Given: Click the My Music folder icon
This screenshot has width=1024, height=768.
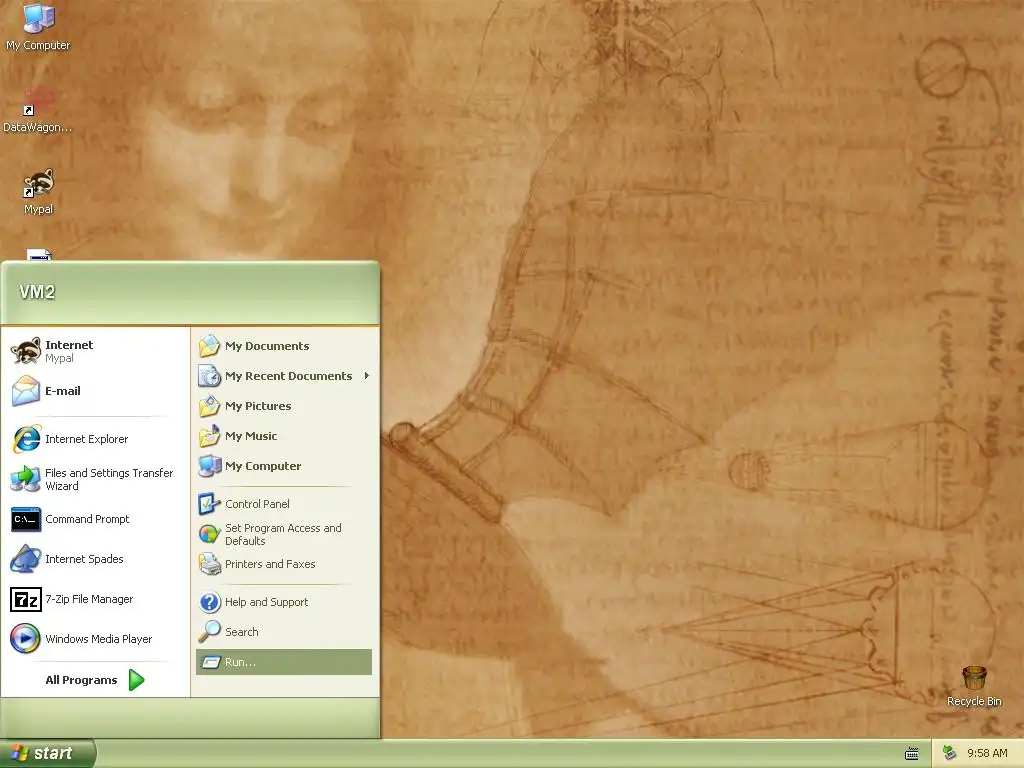Looking at the screenshot, I should click(x=210, y=436).
